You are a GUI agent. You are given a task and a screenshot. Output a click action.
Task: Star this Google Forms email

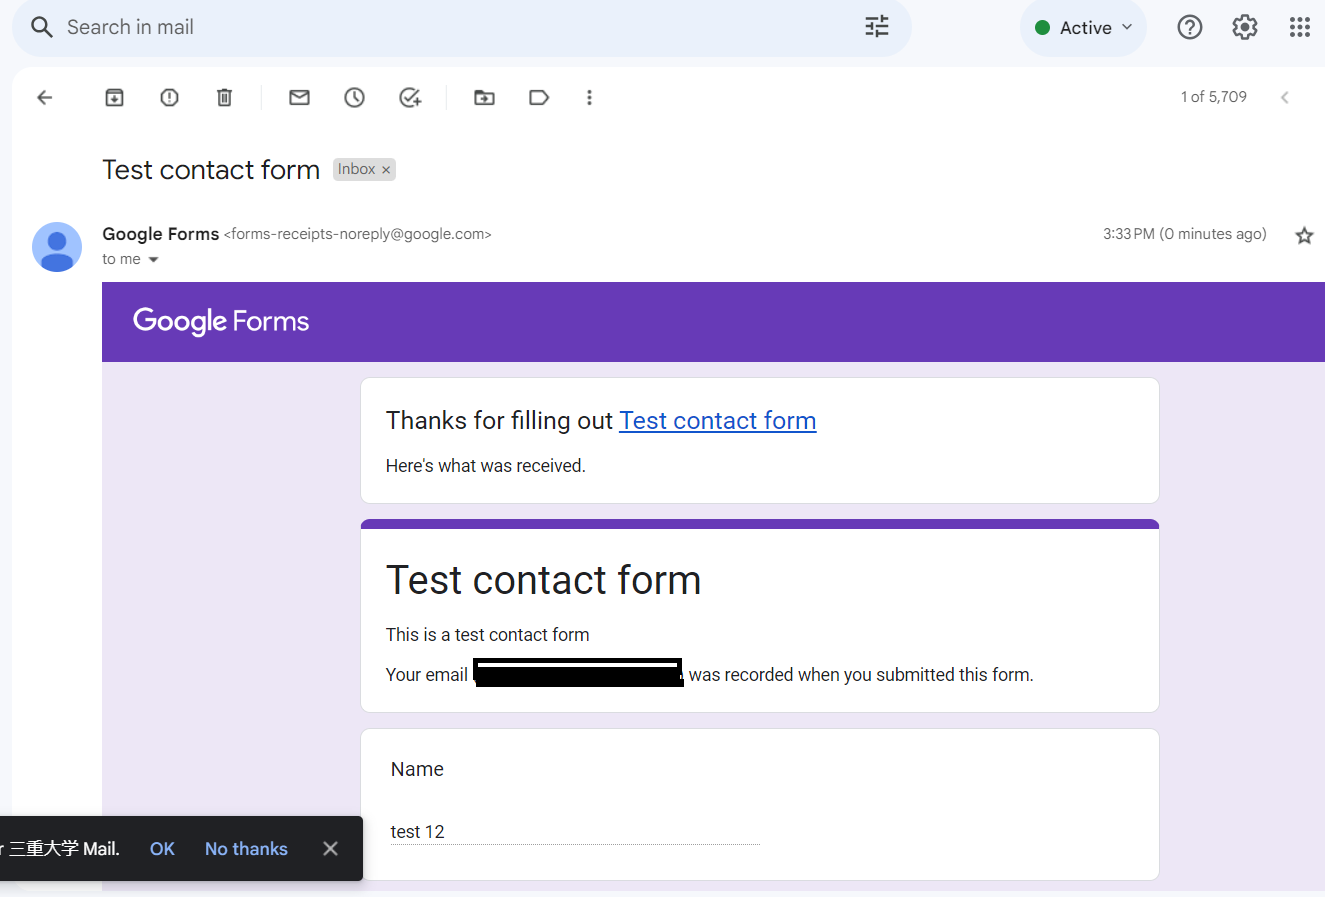[x=1304, y=236]
